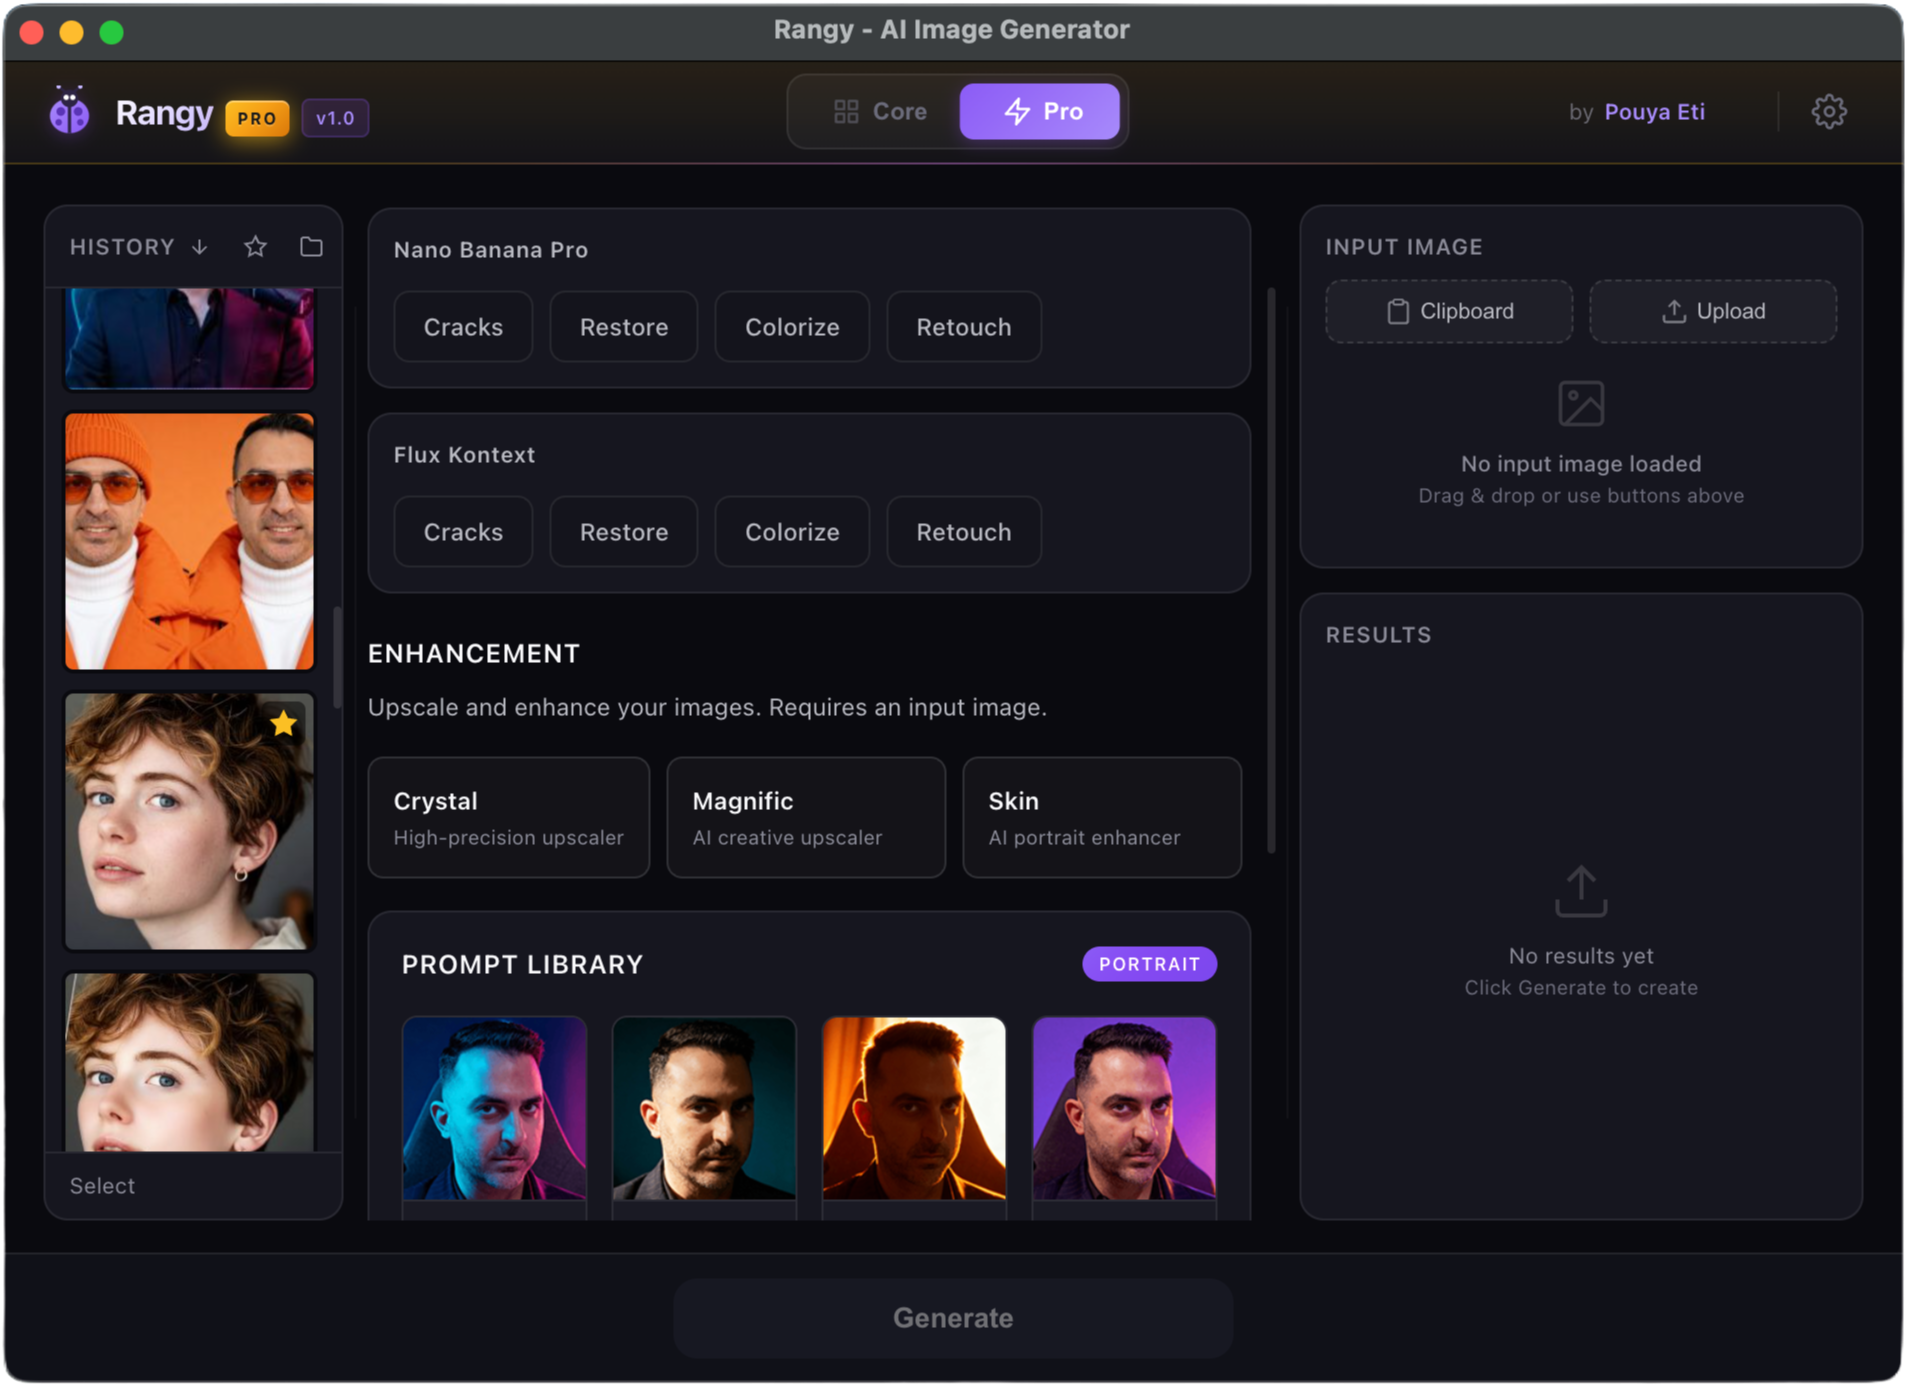The width and height of the screenshot is (1911, 1389).
Task: Open the settings gear
Action: 1830,111
